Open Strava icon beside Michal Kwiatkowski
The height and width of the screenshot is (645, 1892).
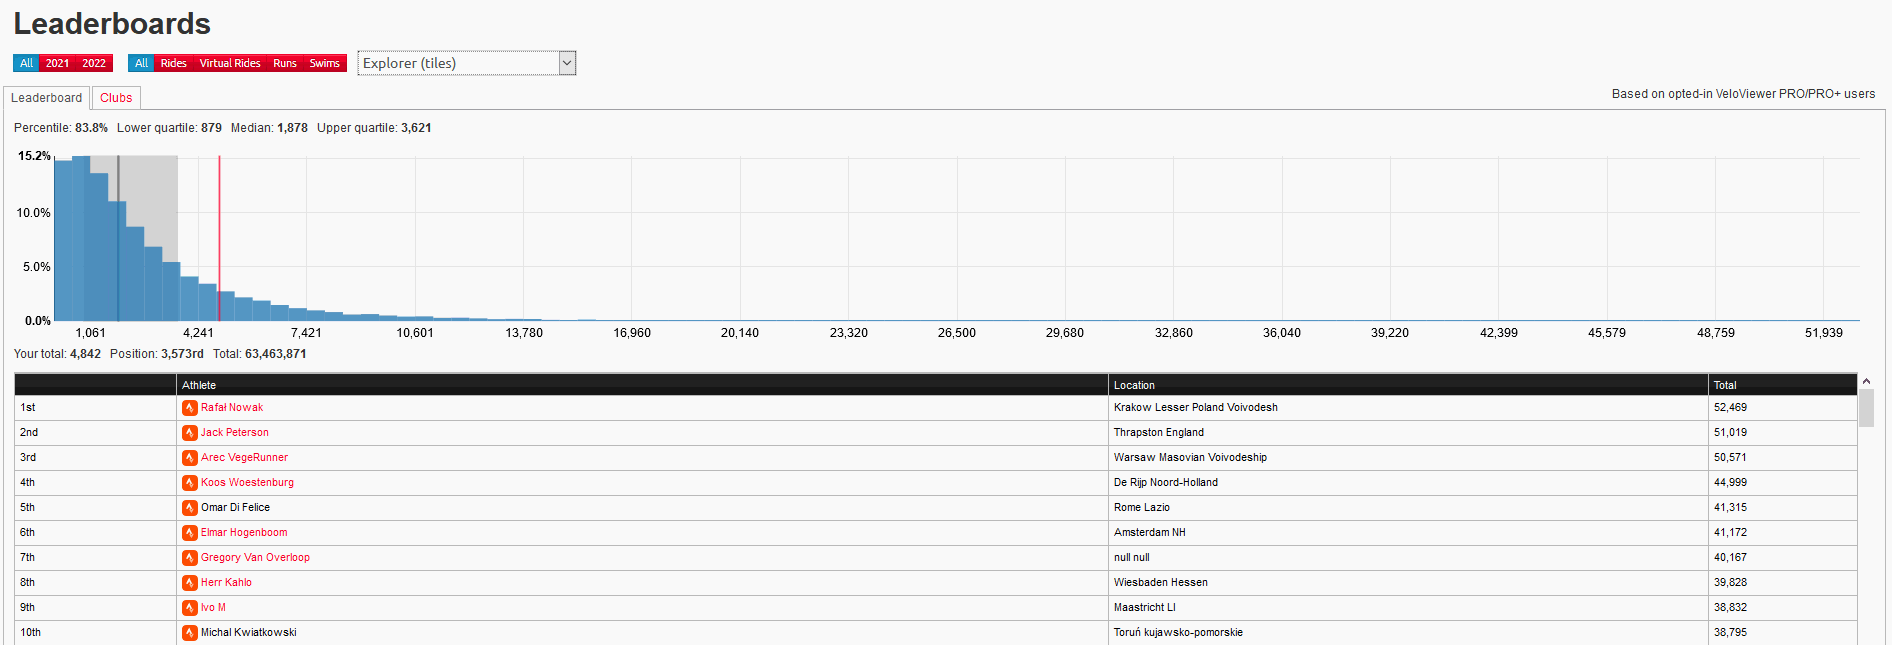(x=189, y=633)
